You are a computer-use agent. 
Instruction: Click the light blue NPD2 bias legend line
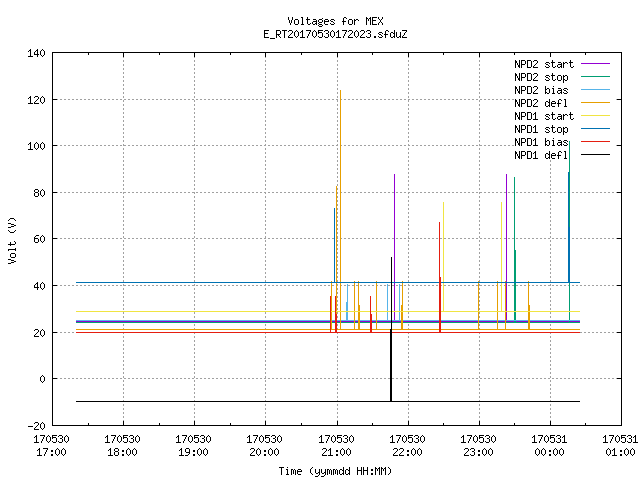596,90
